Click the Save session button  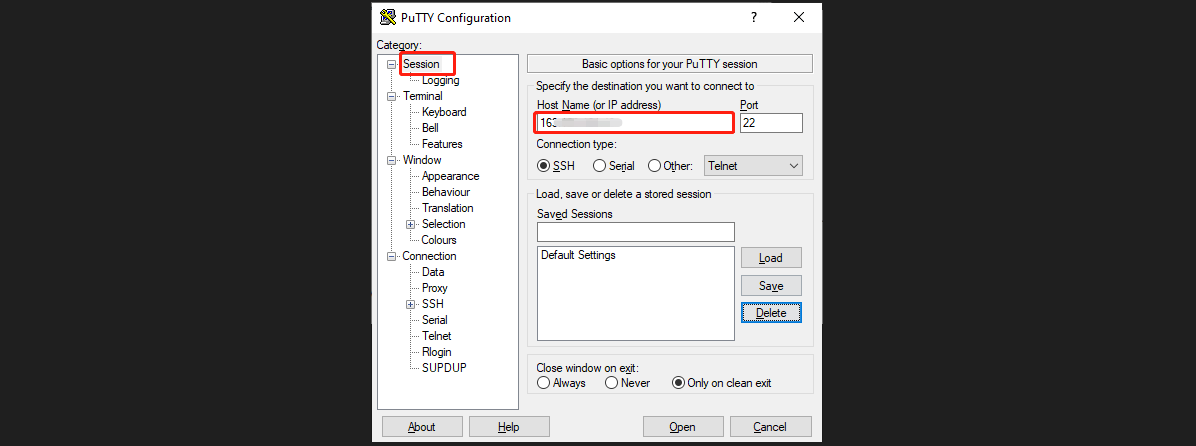pyautogui.click(x=770, y=286)
